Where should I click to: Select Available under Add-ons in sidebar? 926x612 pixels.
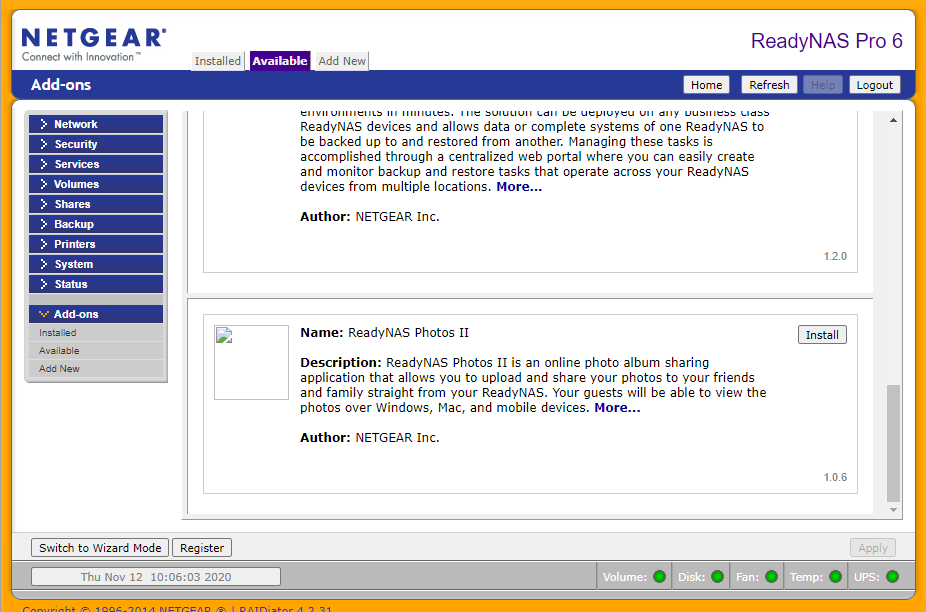point(59,351)
